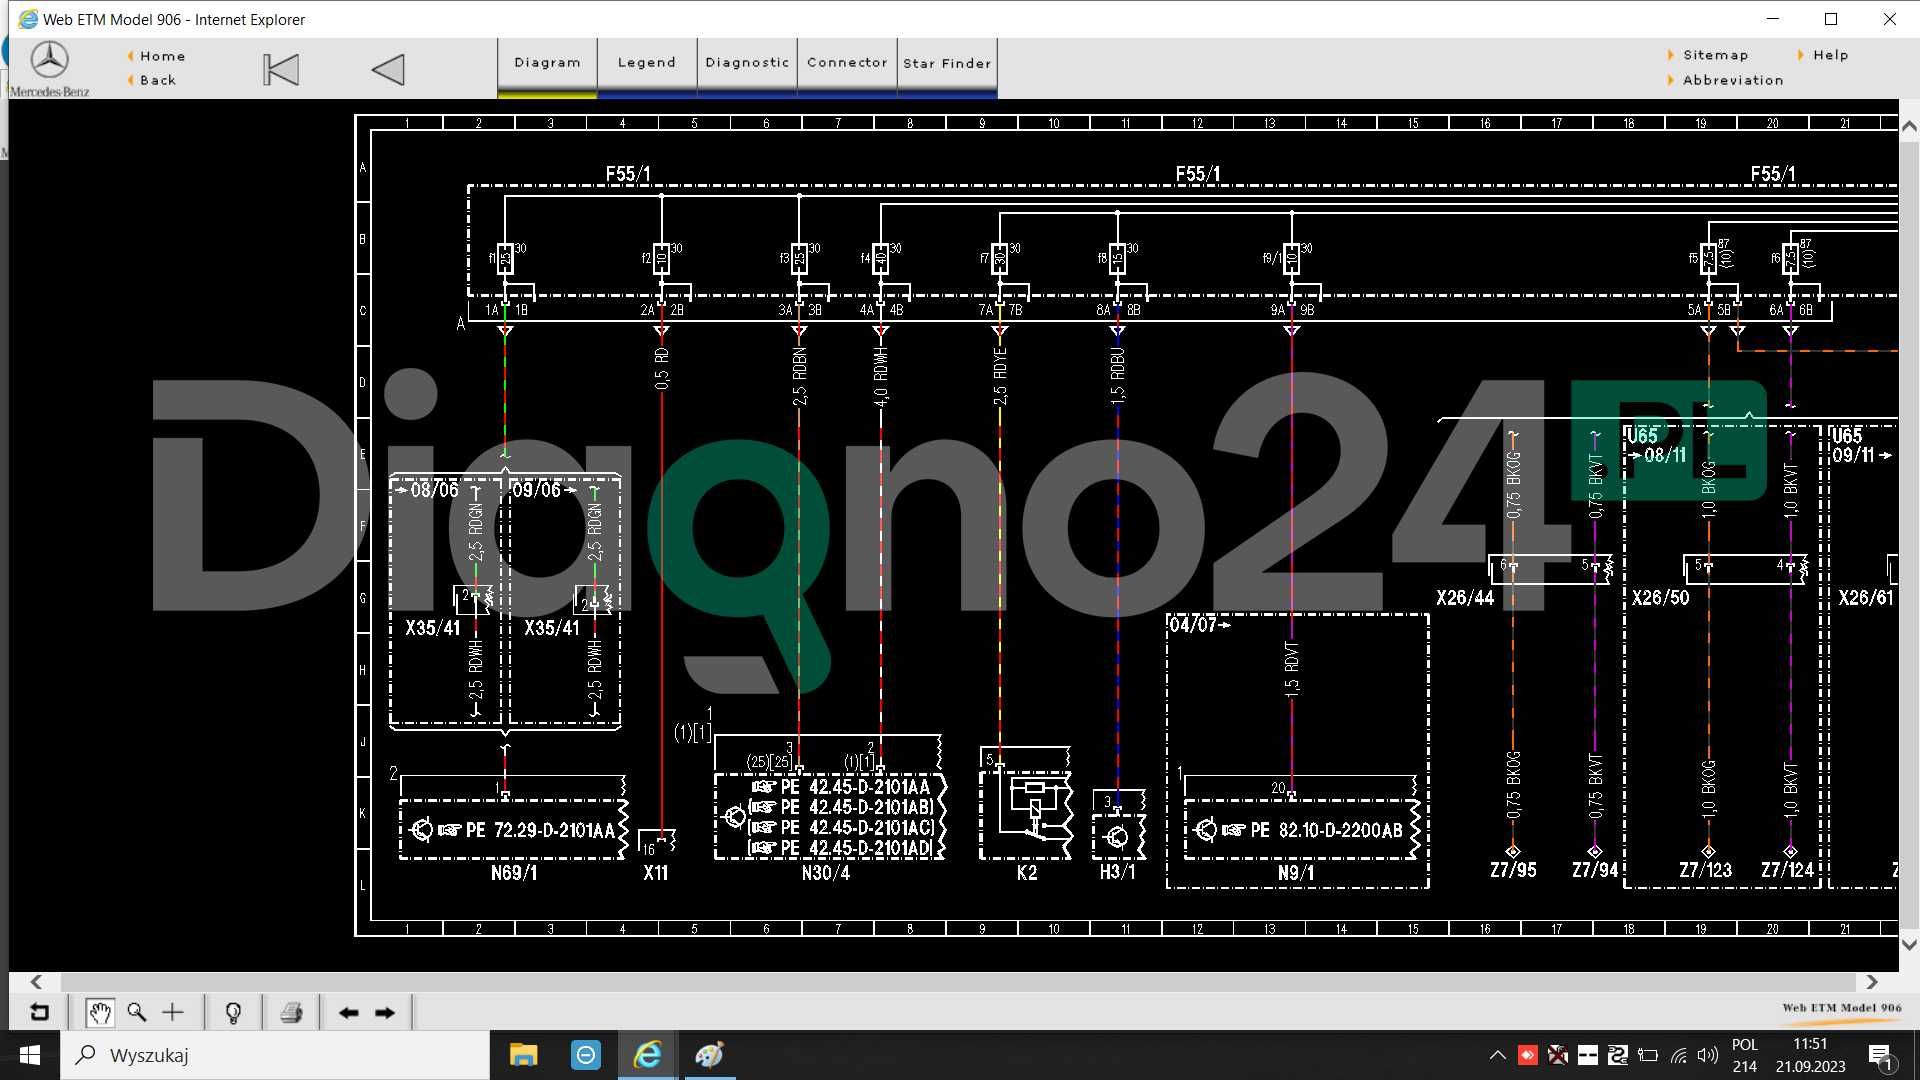Click the N69/1 component label
1920x1080 pixels.
click(514, 873)
